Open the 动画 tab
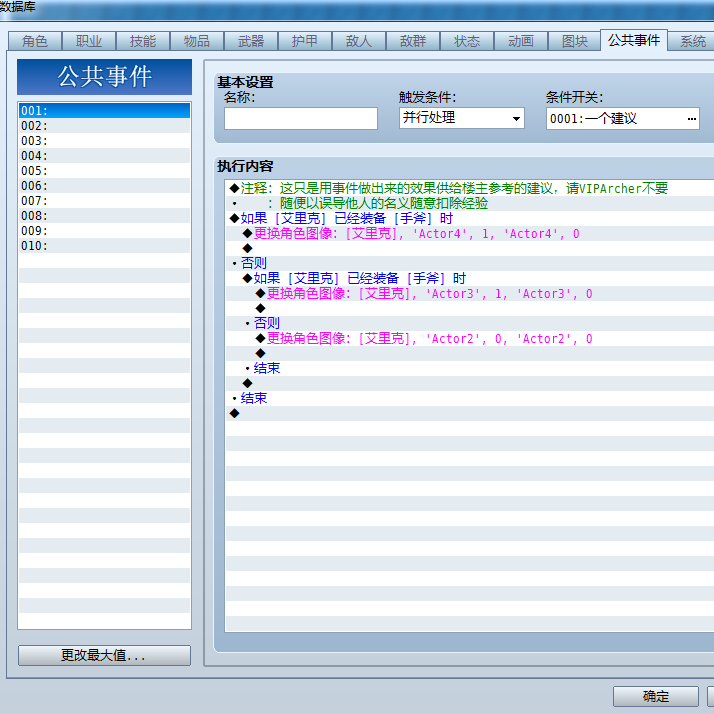The height and width of the screenshot is (714, 714). click(x=520, y=41)
